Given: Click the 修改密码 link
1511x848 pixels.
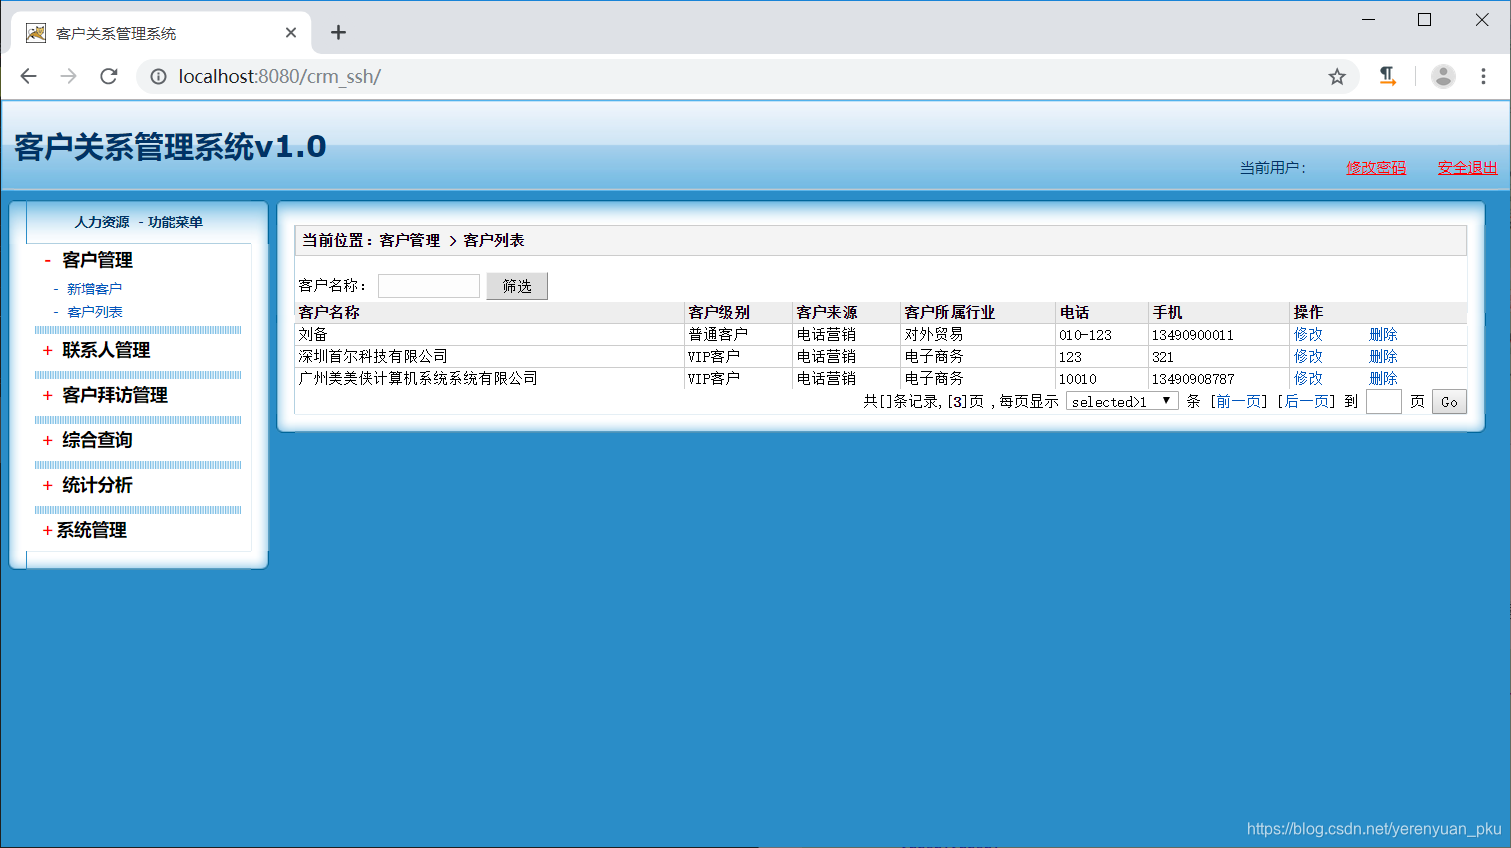Looking at the screenshot, I should pyautogui.click(x=1376, y=168).
